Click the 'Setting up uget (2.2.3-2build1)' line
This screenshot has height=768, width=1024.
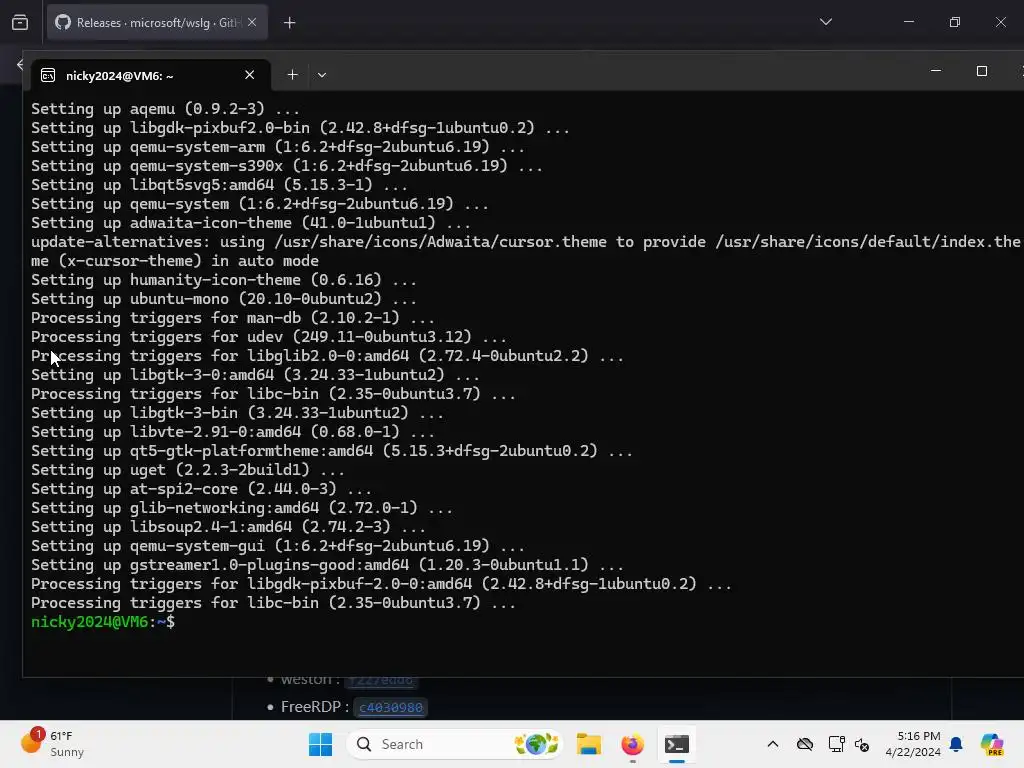[x=187, y=470]
